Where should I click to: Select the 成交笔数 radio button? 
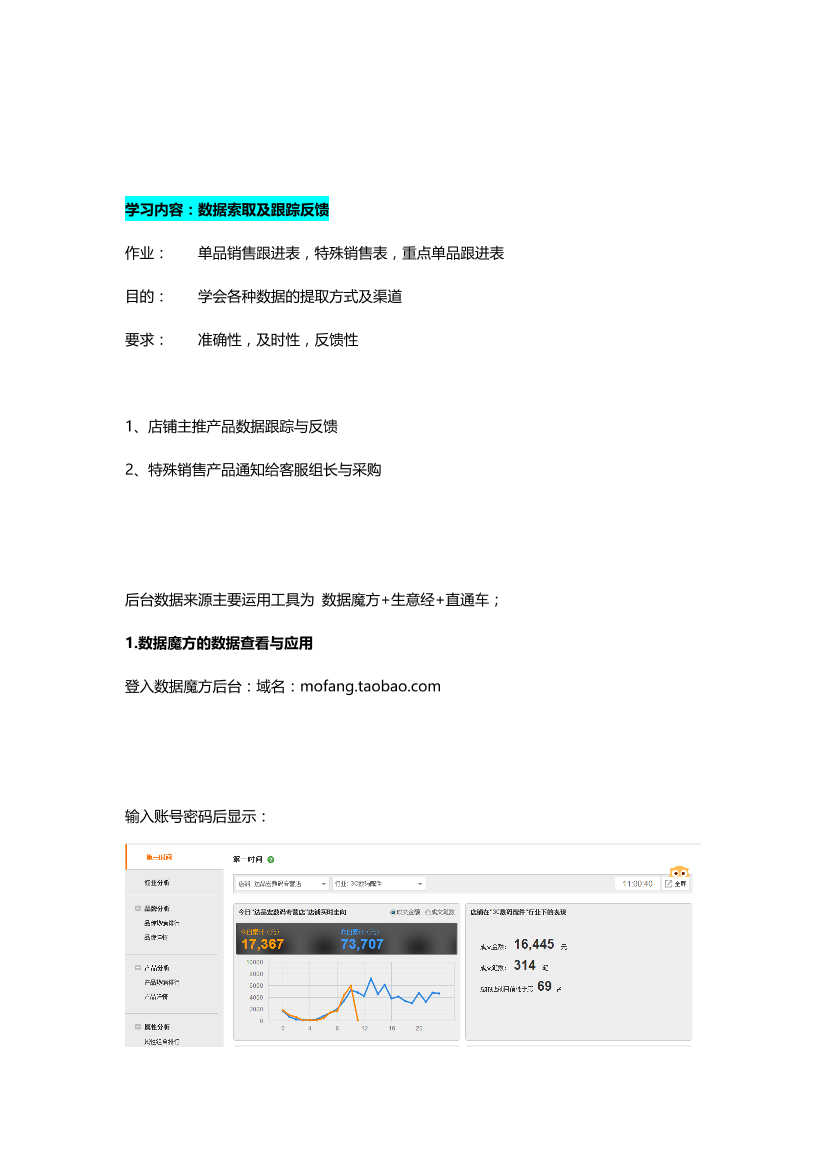pyautogui.click(x=428, y=913)
